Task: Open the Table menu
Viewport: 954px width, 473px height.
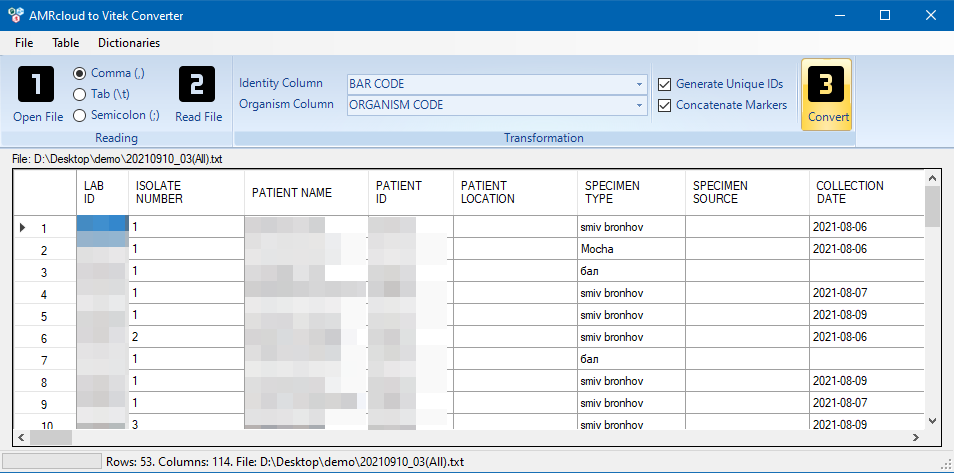Action: point(66,43)
